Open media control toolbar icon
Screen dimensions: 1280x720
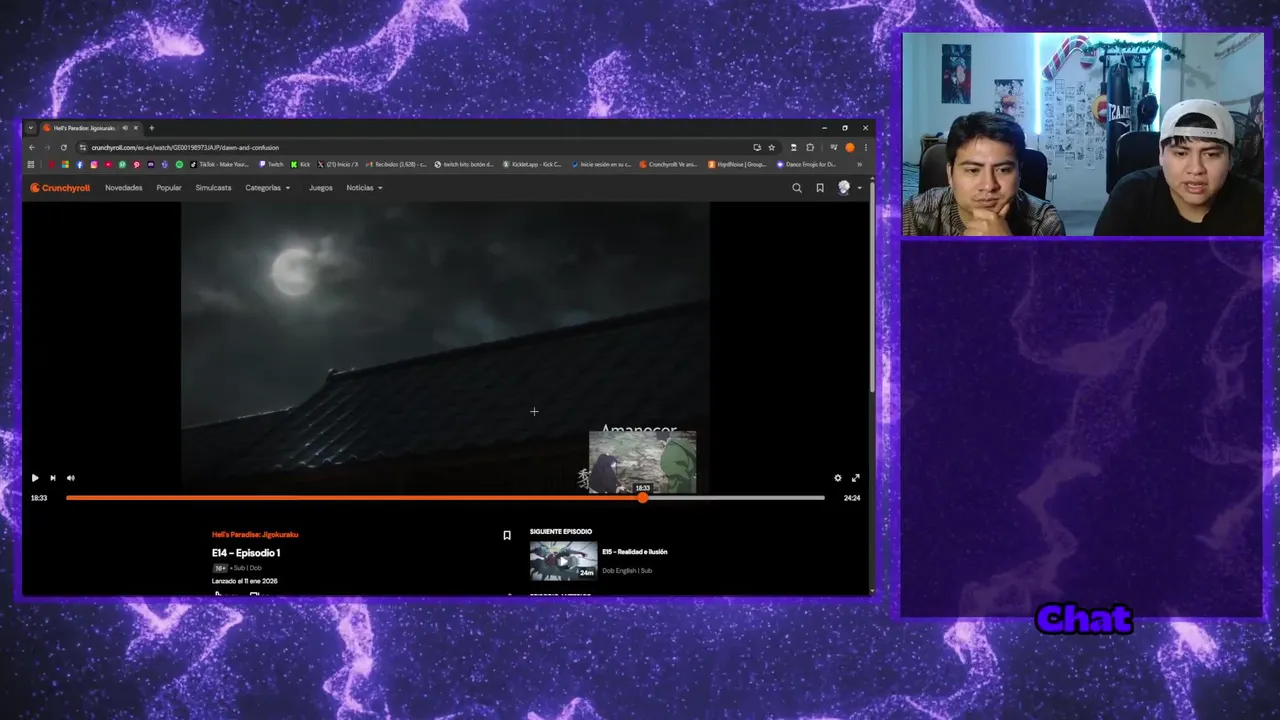pos(833,147)
